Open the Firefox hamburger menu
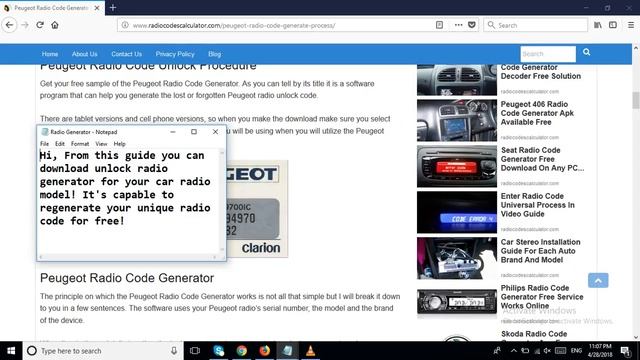Screen dimensions: 640x360 pyautogui.click(x=631, y=25)
